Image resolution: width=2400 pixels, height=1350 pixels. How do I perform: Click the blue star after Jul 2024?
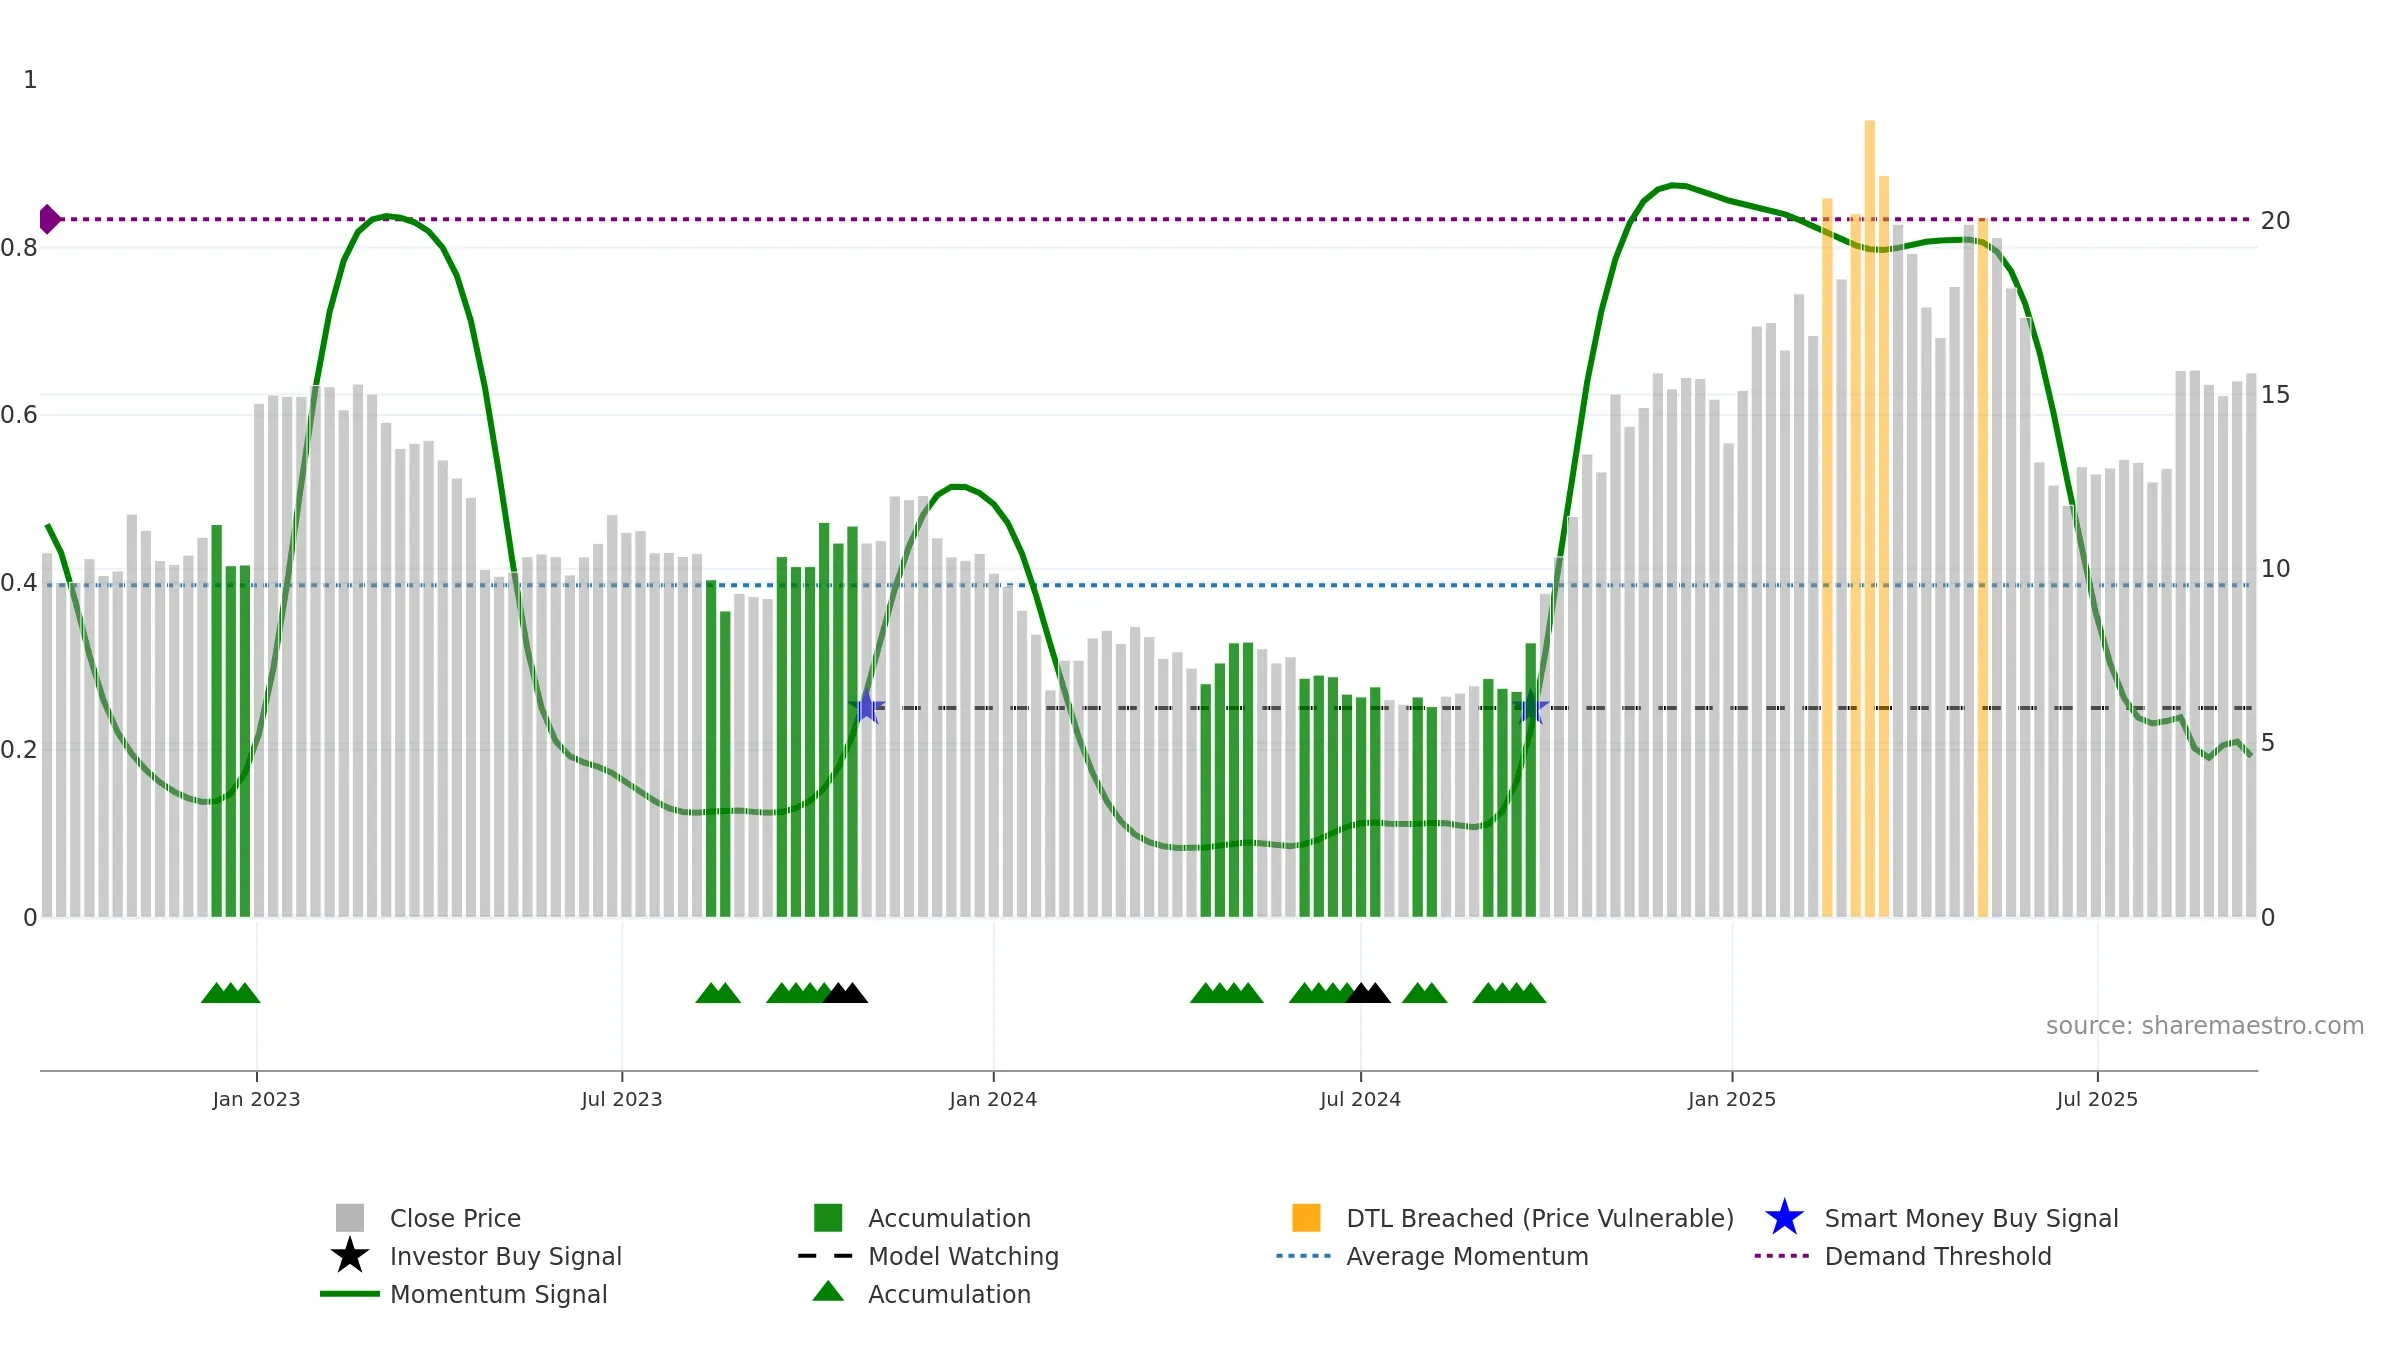(x=1531, y=707)
